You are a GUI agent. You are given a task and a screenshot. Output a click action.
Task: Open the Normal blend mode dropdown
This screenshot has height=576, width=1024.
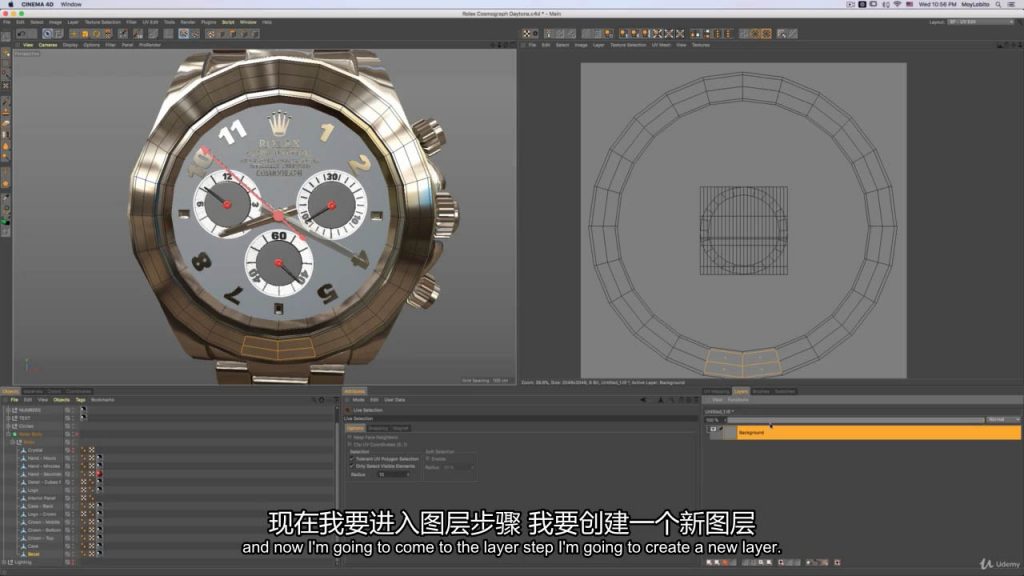[1004, 420]
